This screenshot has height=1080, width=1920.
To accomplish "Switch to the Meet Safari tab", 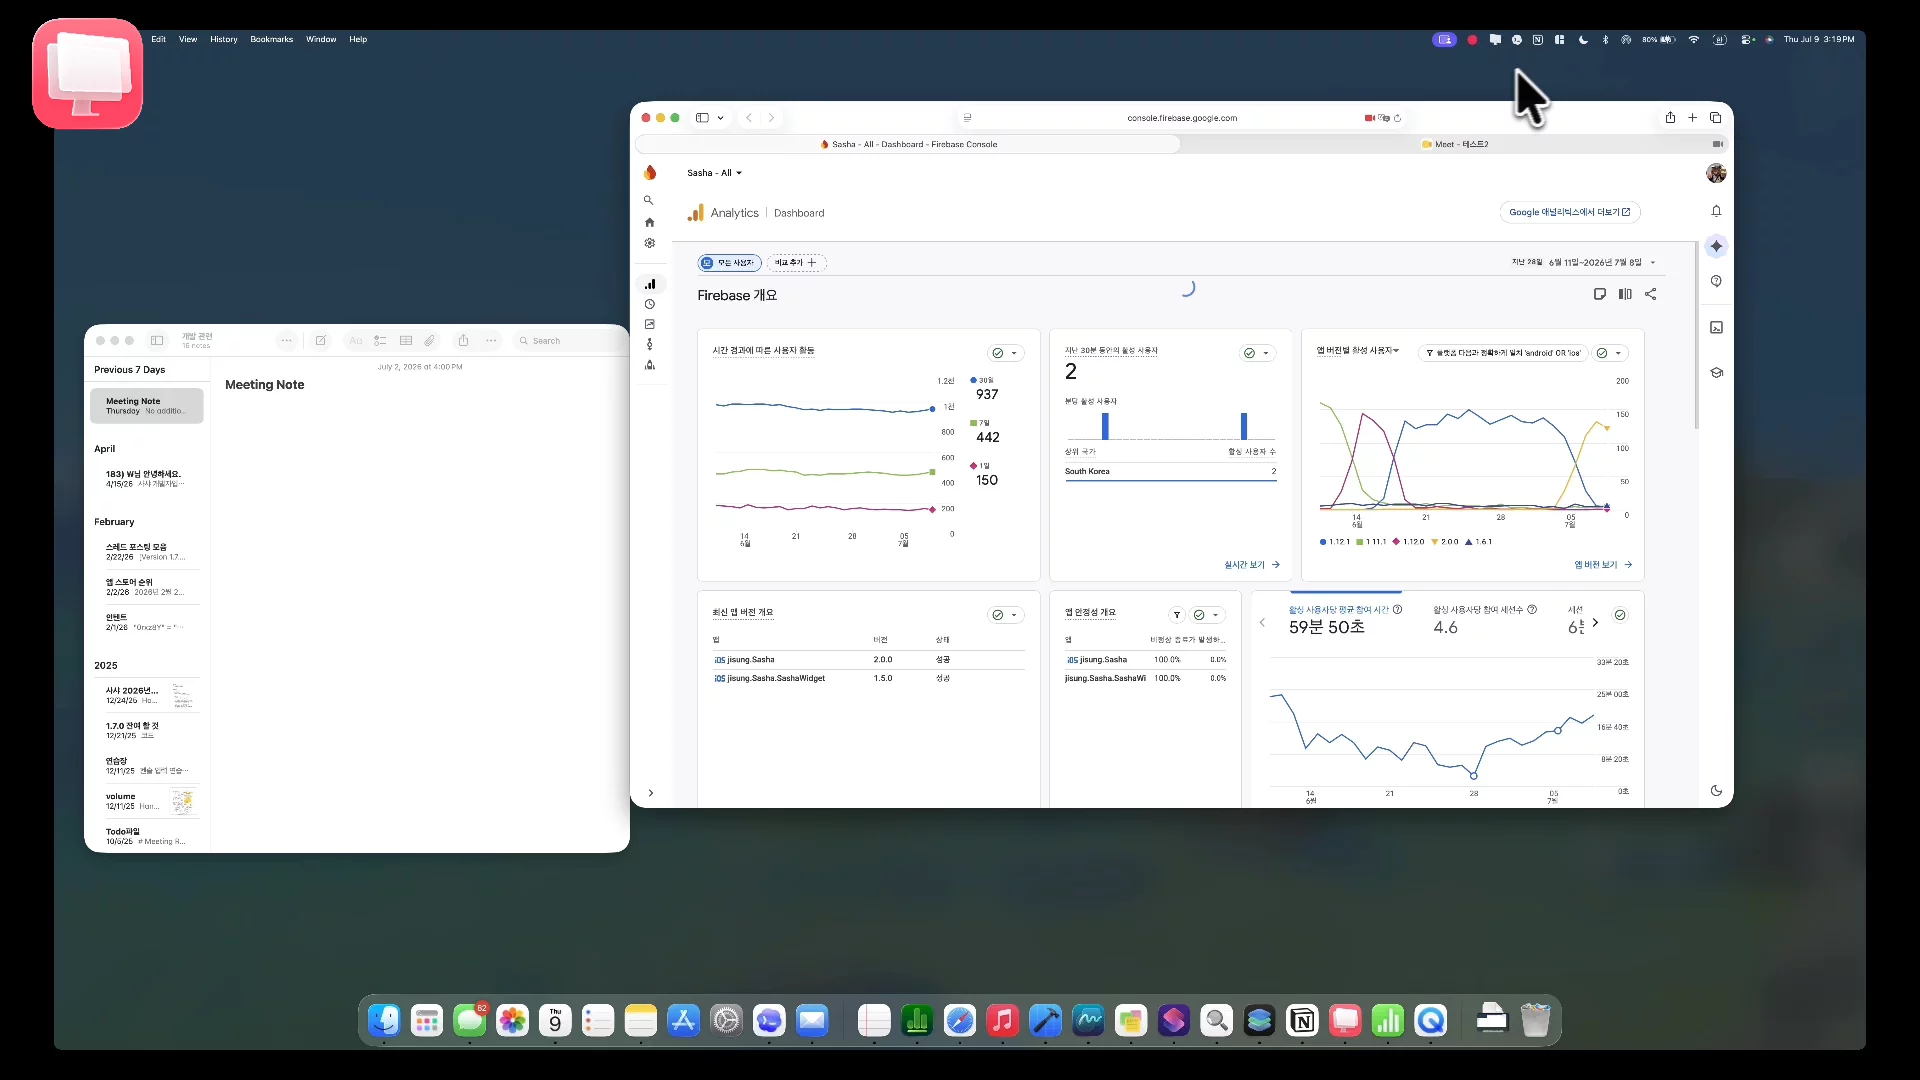I will 1455,144.
